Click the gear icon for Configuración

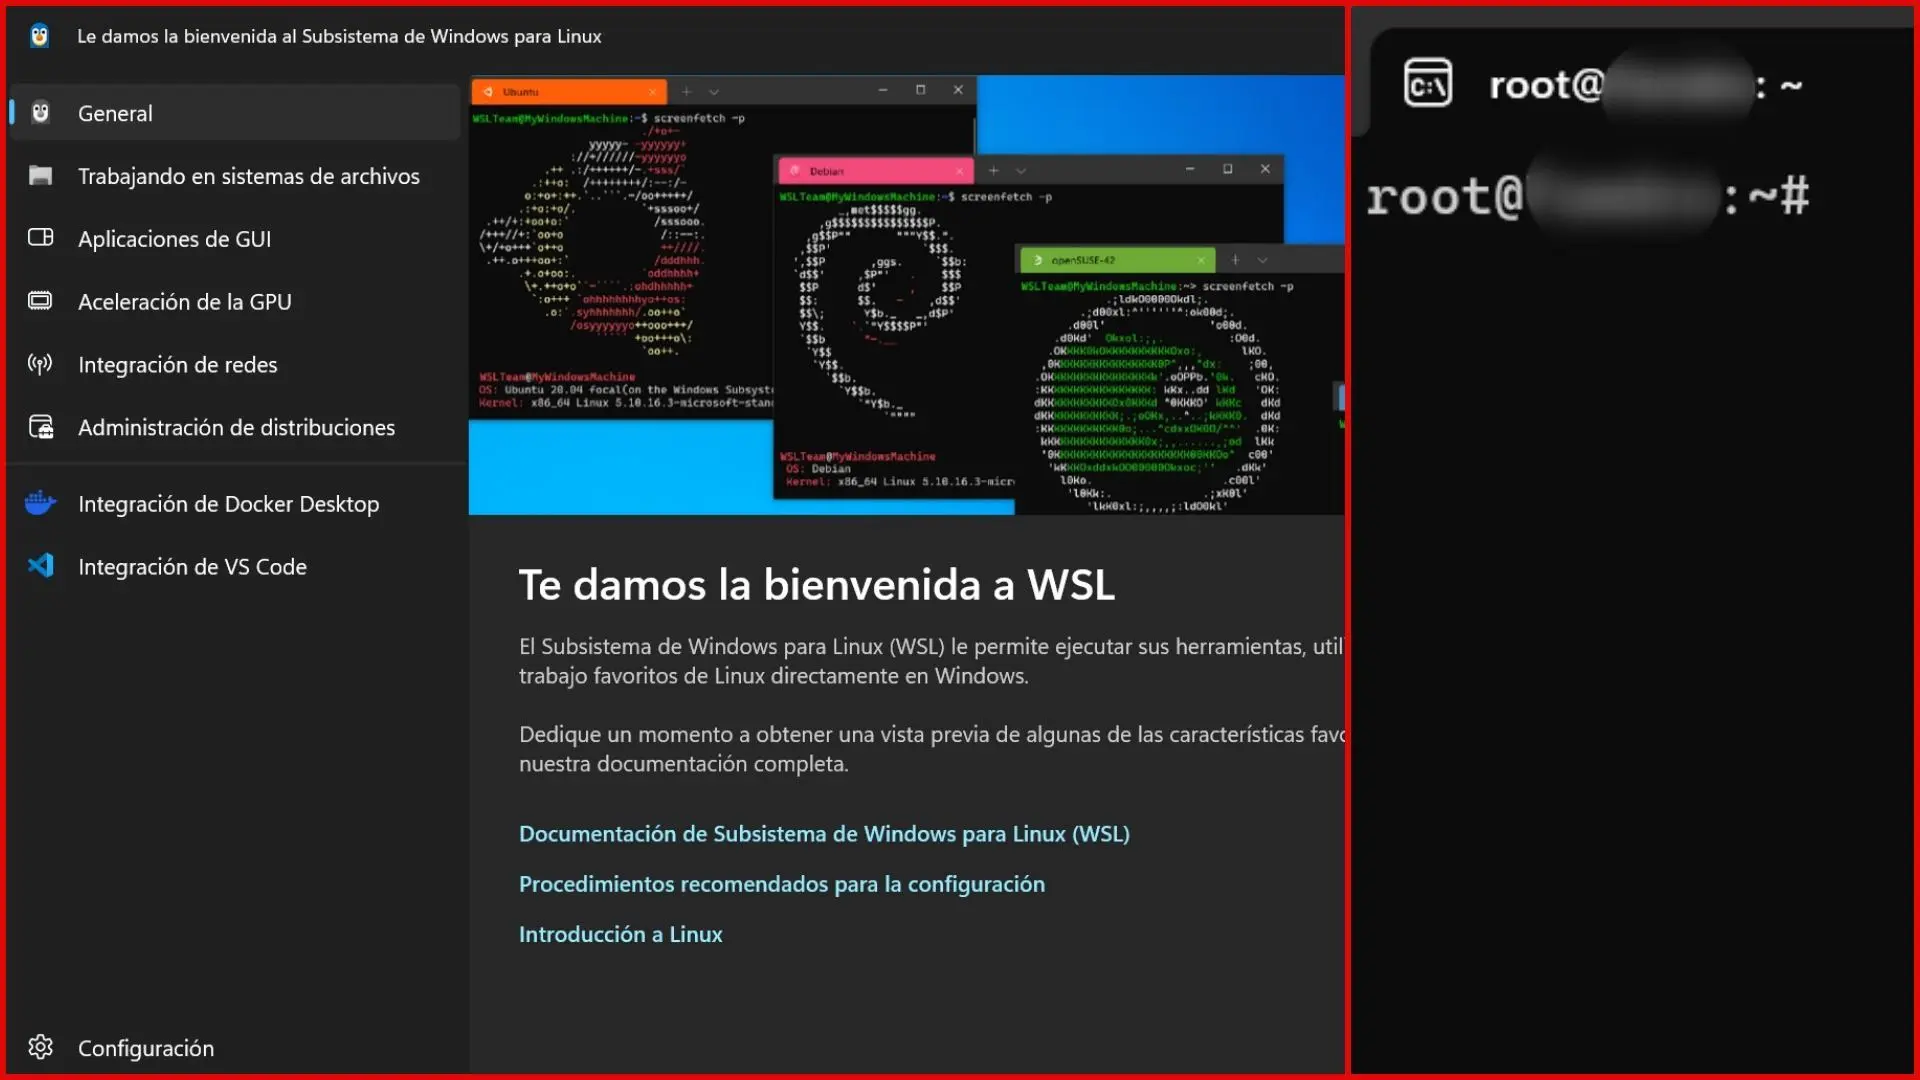(x=40, y=1047)
